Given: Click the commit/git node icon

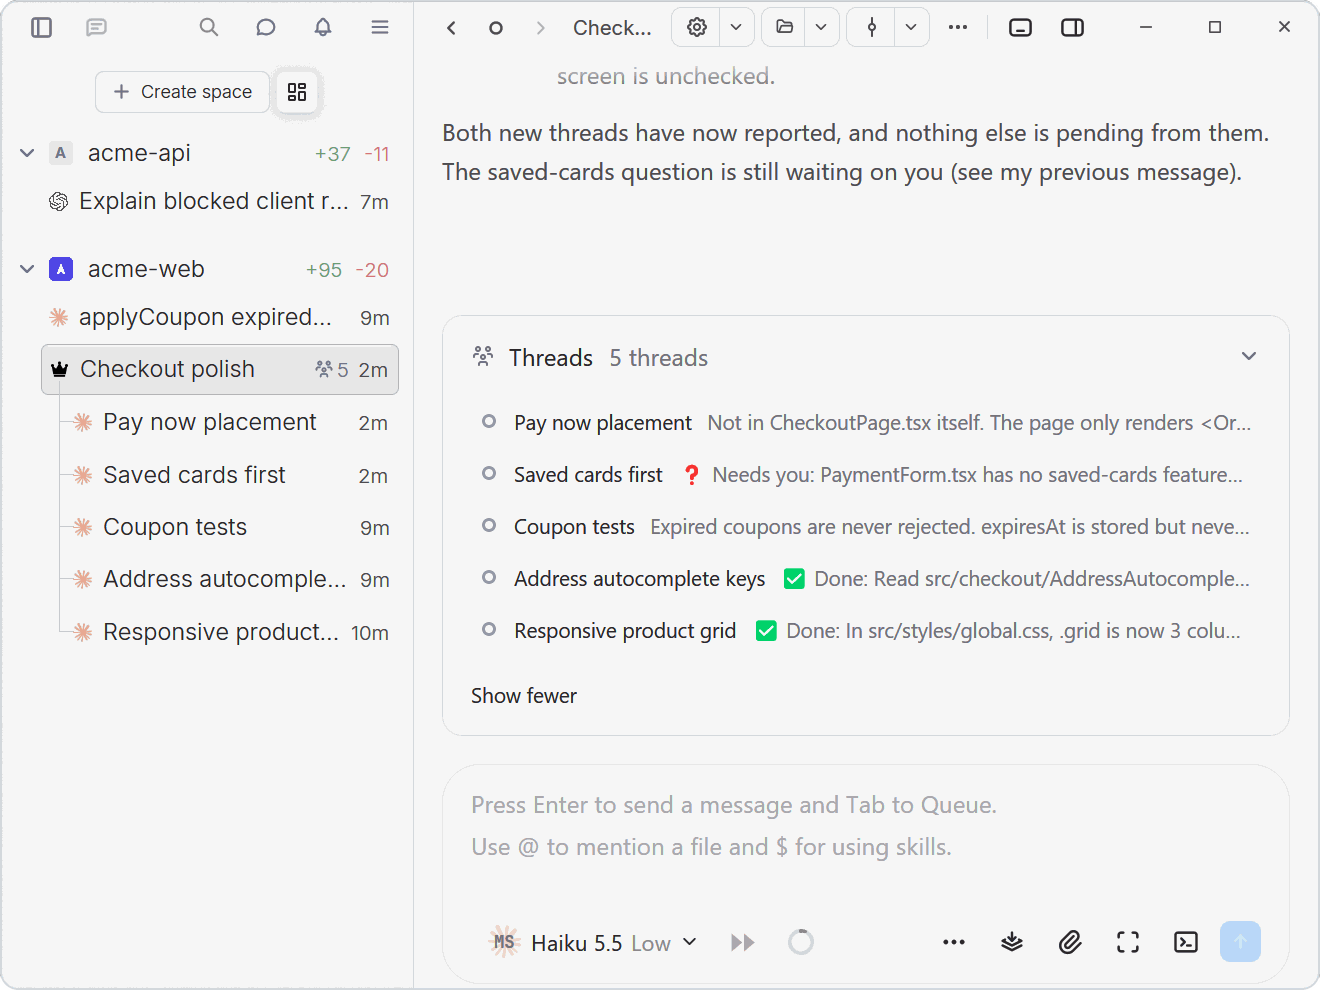Looking at the screenshot, I should tap(872, 27).
